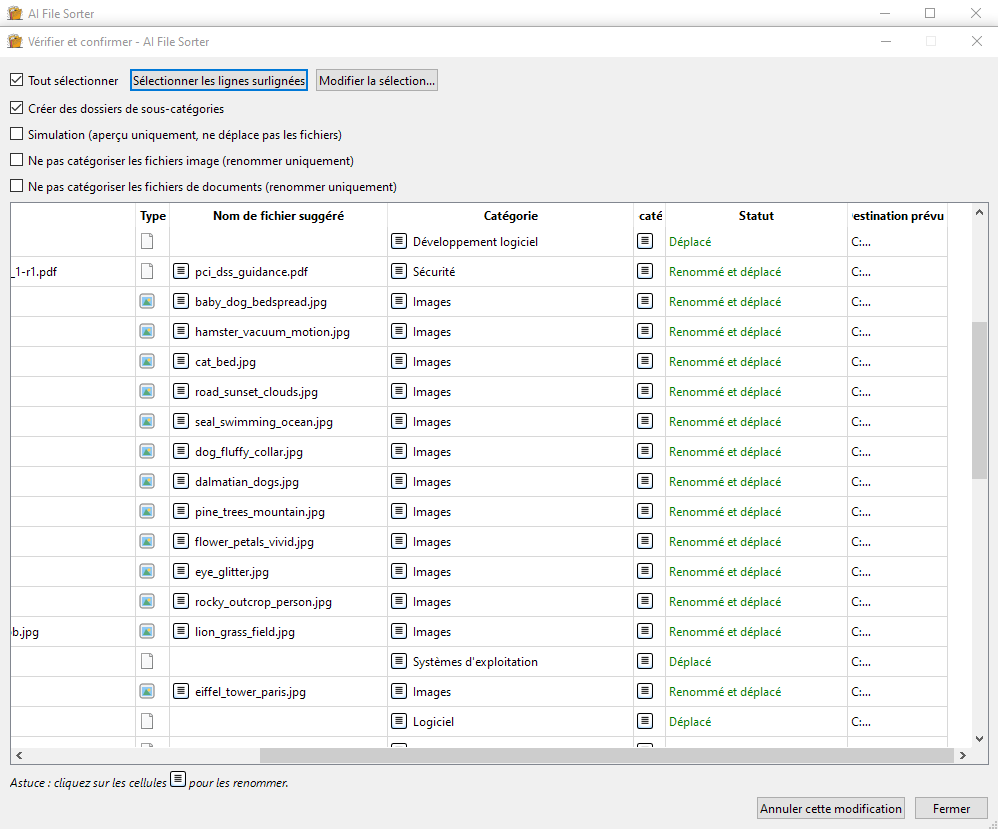The width and height of the screenshot is (998, 829).
Task: Click the Statut column header
Action: click(x=756, y=215)
